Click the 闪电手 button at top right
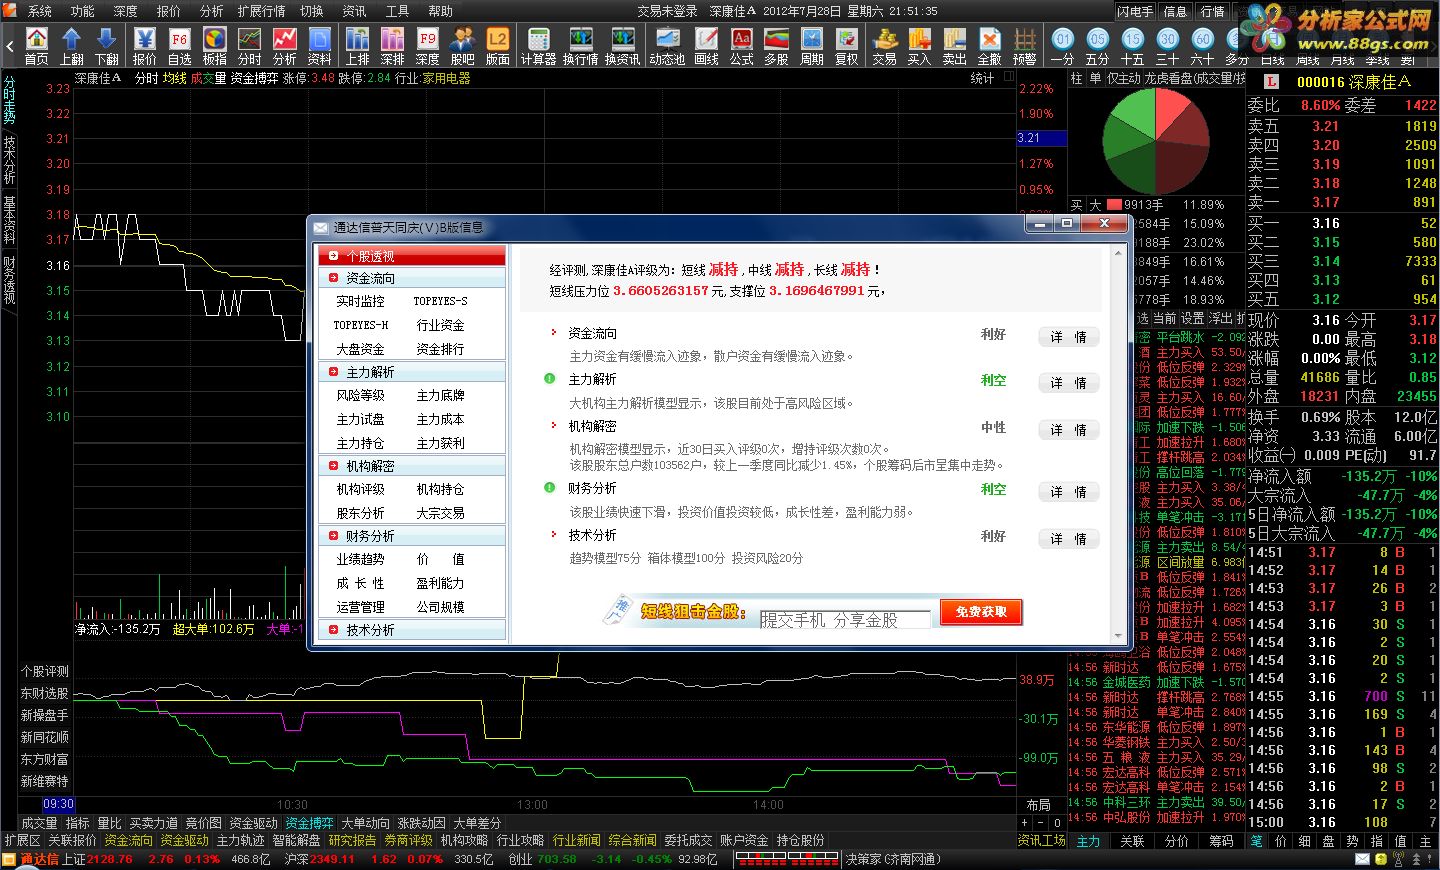 (1136, 11)
